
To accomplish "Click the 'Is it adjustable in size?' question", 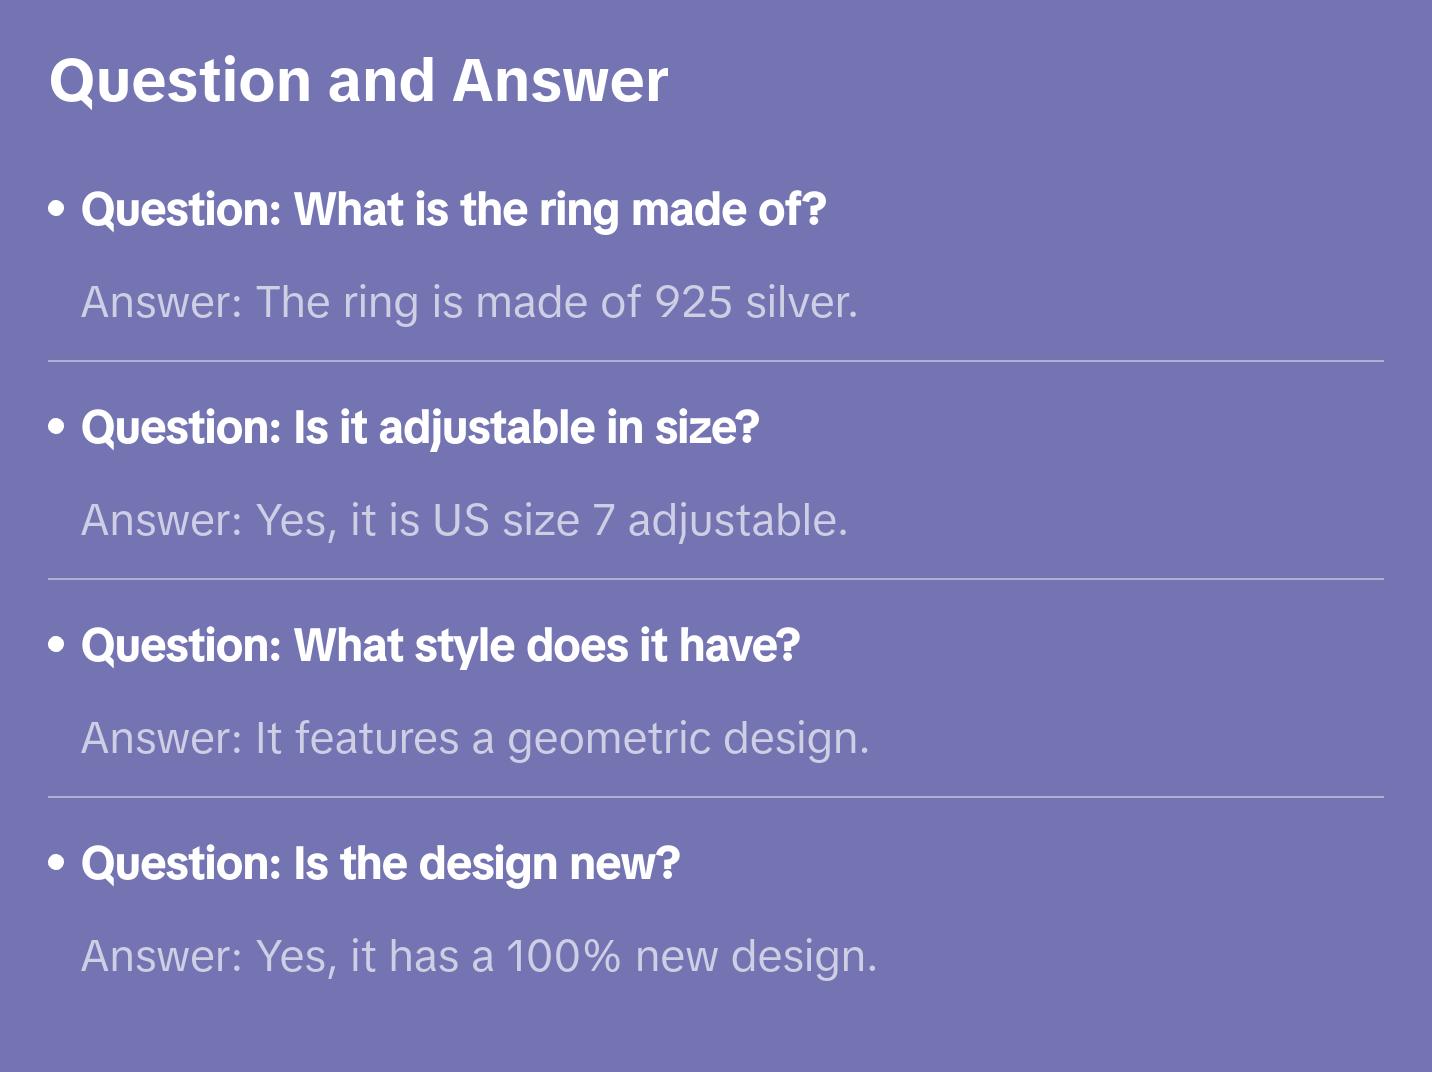I will coord(420,428).
